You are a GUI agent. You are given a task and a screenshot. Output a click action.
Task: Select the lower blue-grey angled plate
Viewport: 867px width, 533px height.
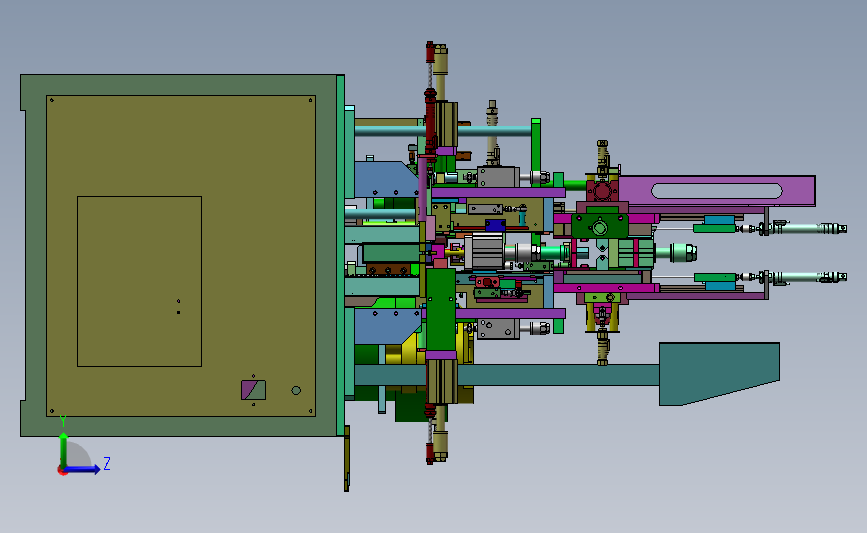[385, 326]
